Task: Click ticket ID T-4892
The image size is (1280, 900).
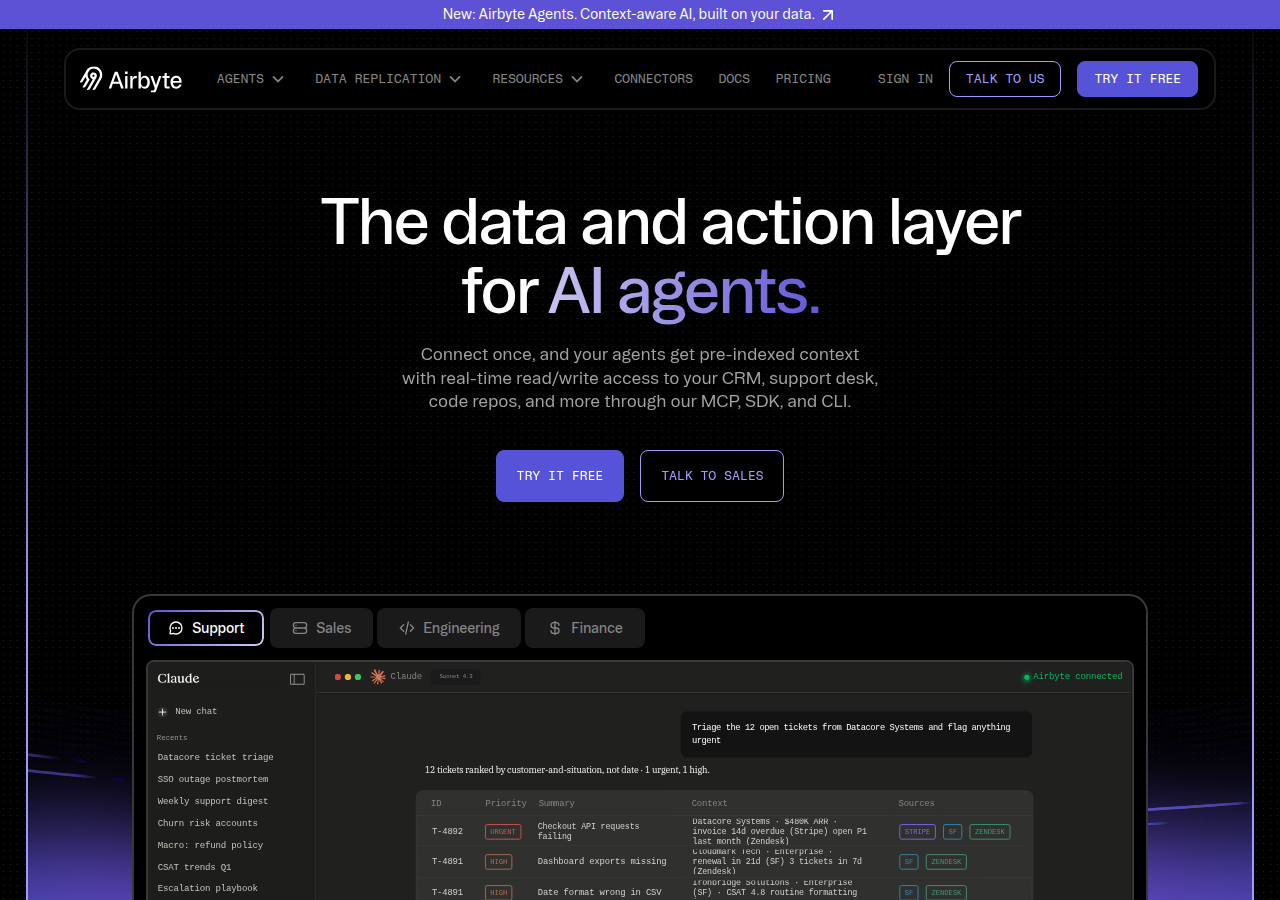Action: click(x=447, y=832)
